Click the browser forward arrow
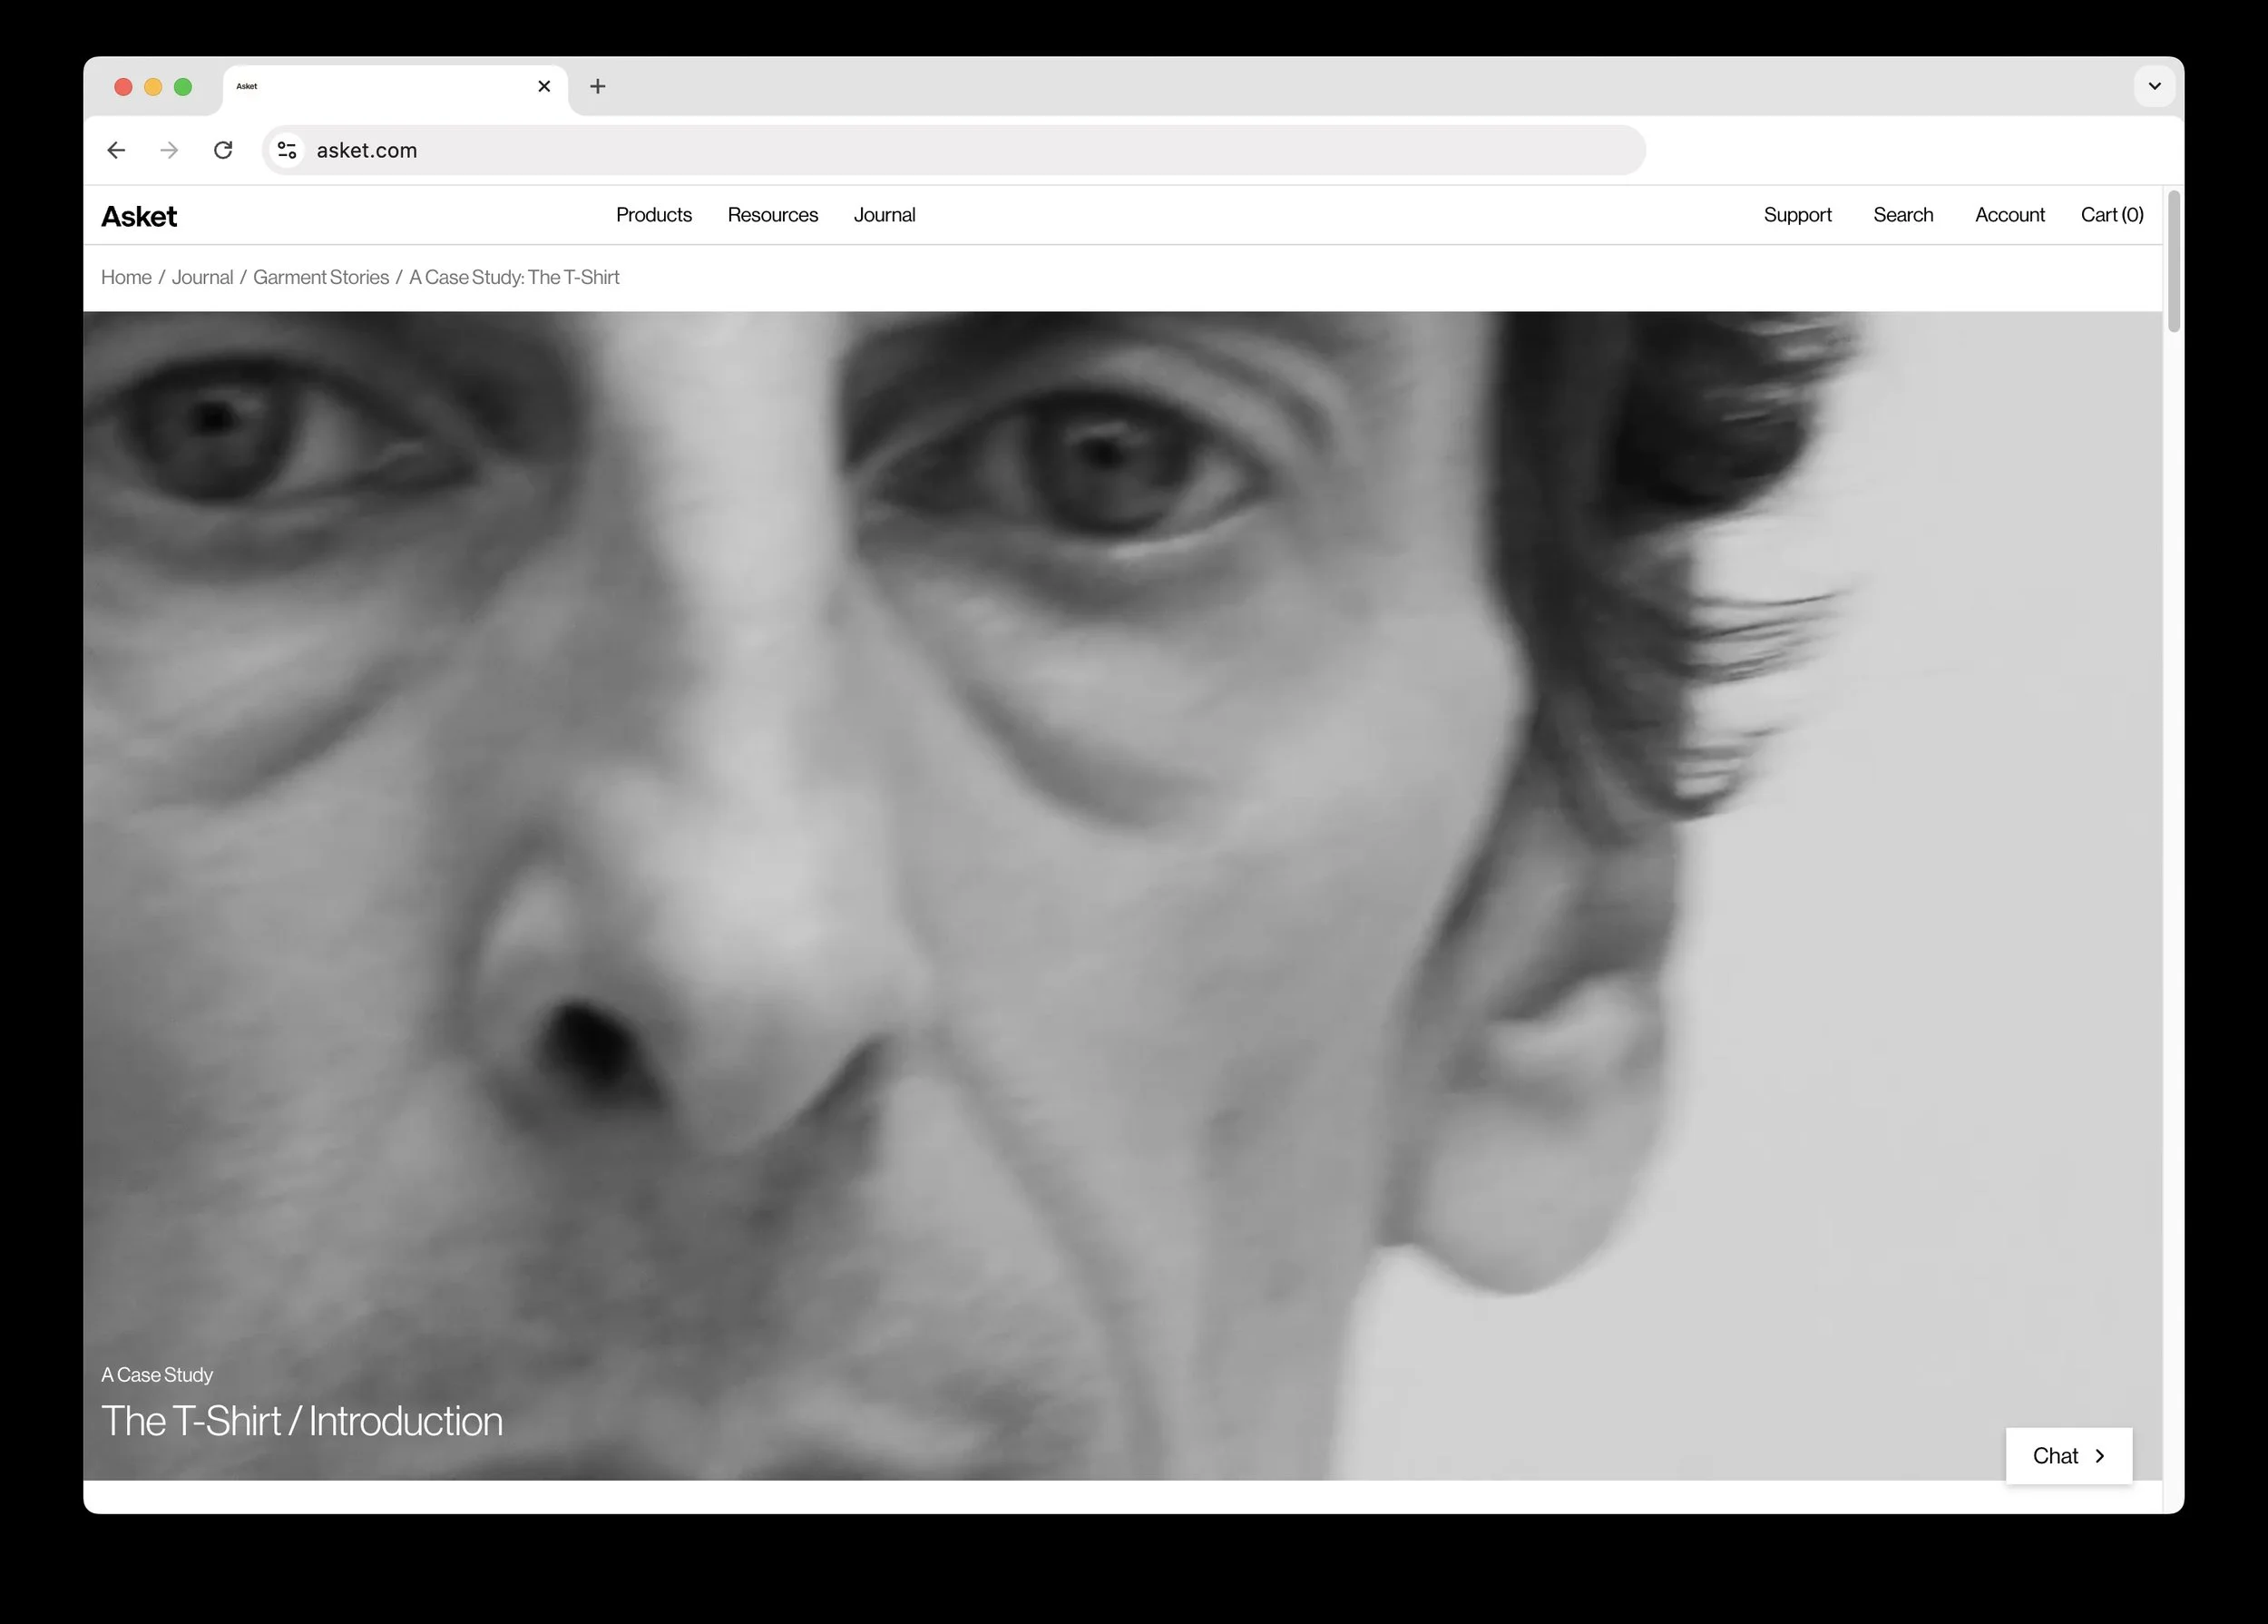This screenshot has width=2268, height=1624. point(169,150)
